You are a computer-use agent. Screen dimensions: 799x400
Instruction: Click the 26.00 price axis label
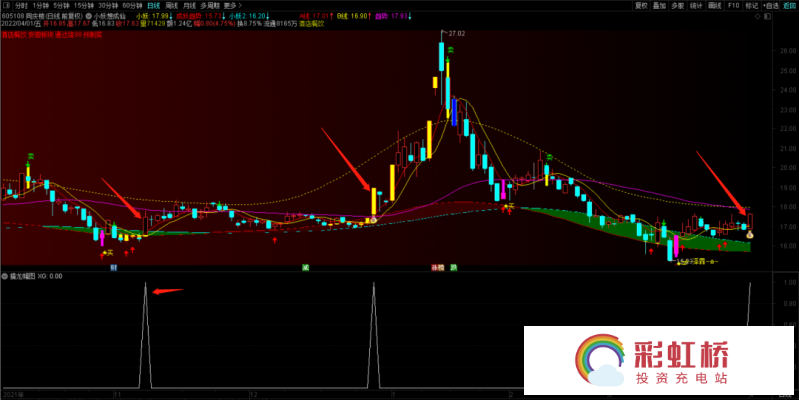pyautogui.click(x=787, y=51)
